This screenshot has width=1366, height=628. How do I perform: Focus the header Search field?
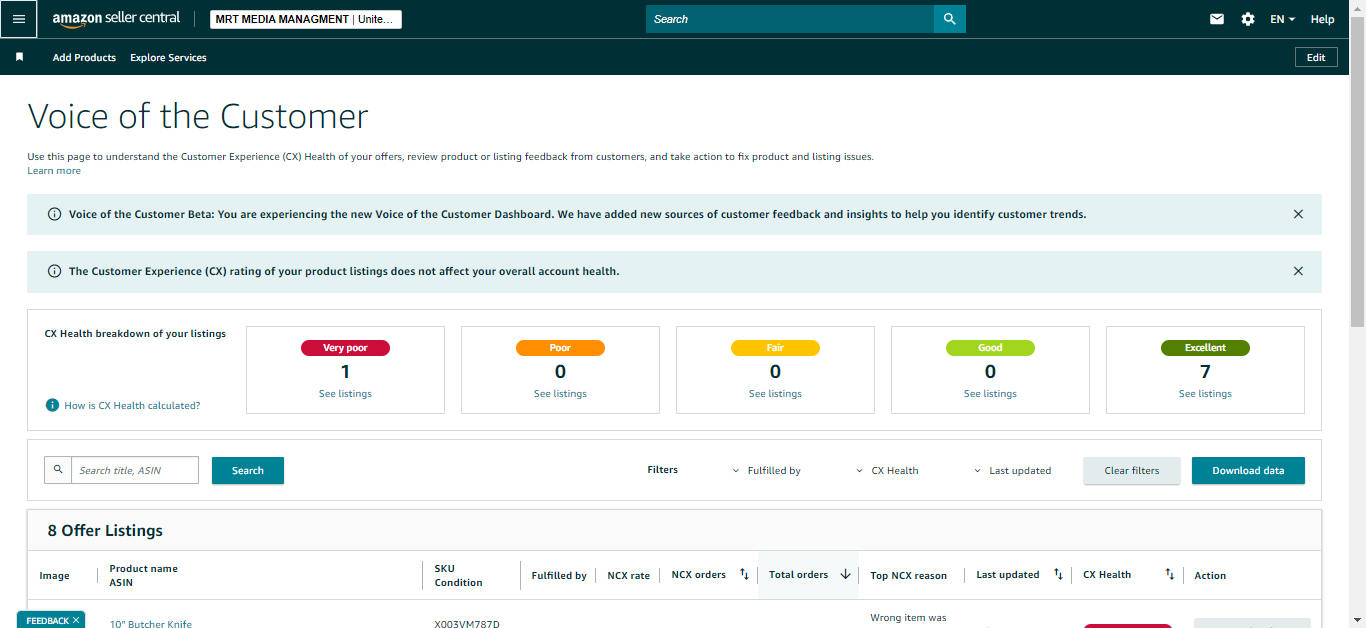[790, 19]
